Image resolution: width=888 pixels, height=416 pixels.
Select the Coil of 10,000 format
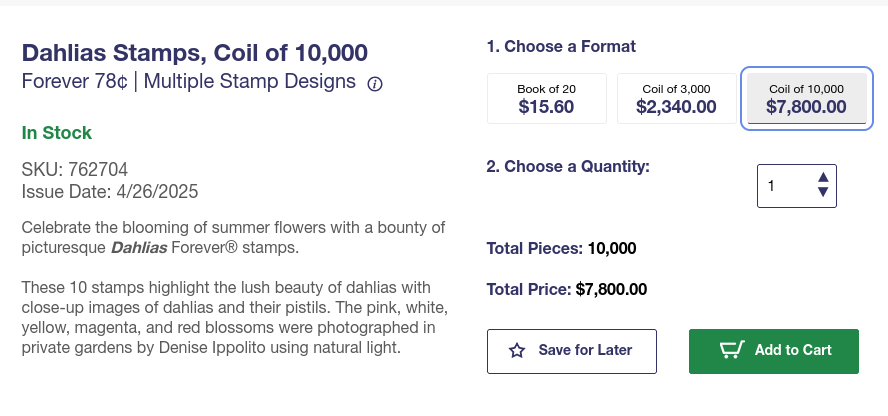click(806, 98)
